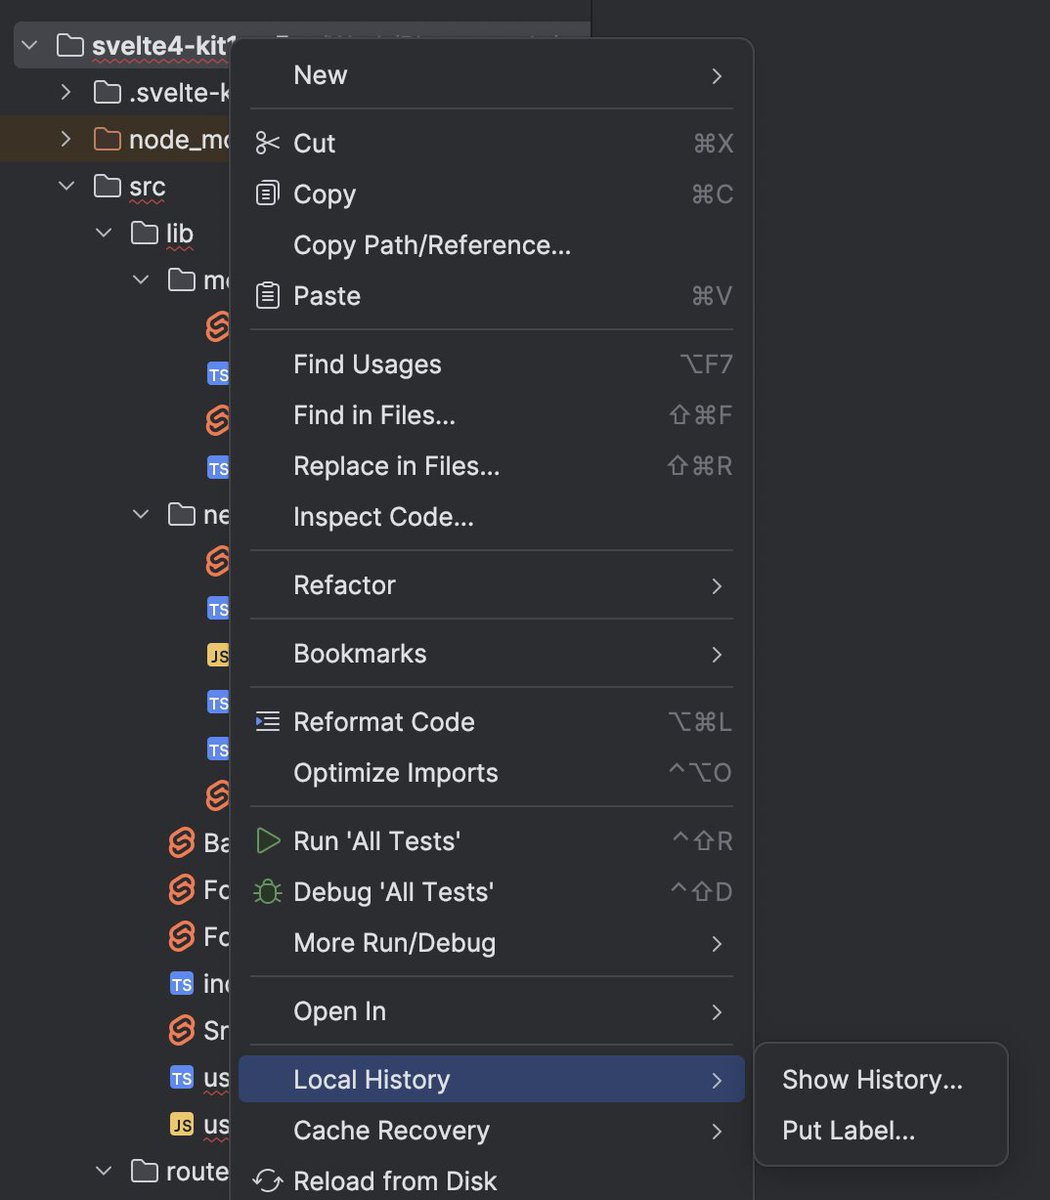This screenshot has height=1200, width=1050.
Task: Open the Refactor submenu arrow
Action: (x=716, y=586)
